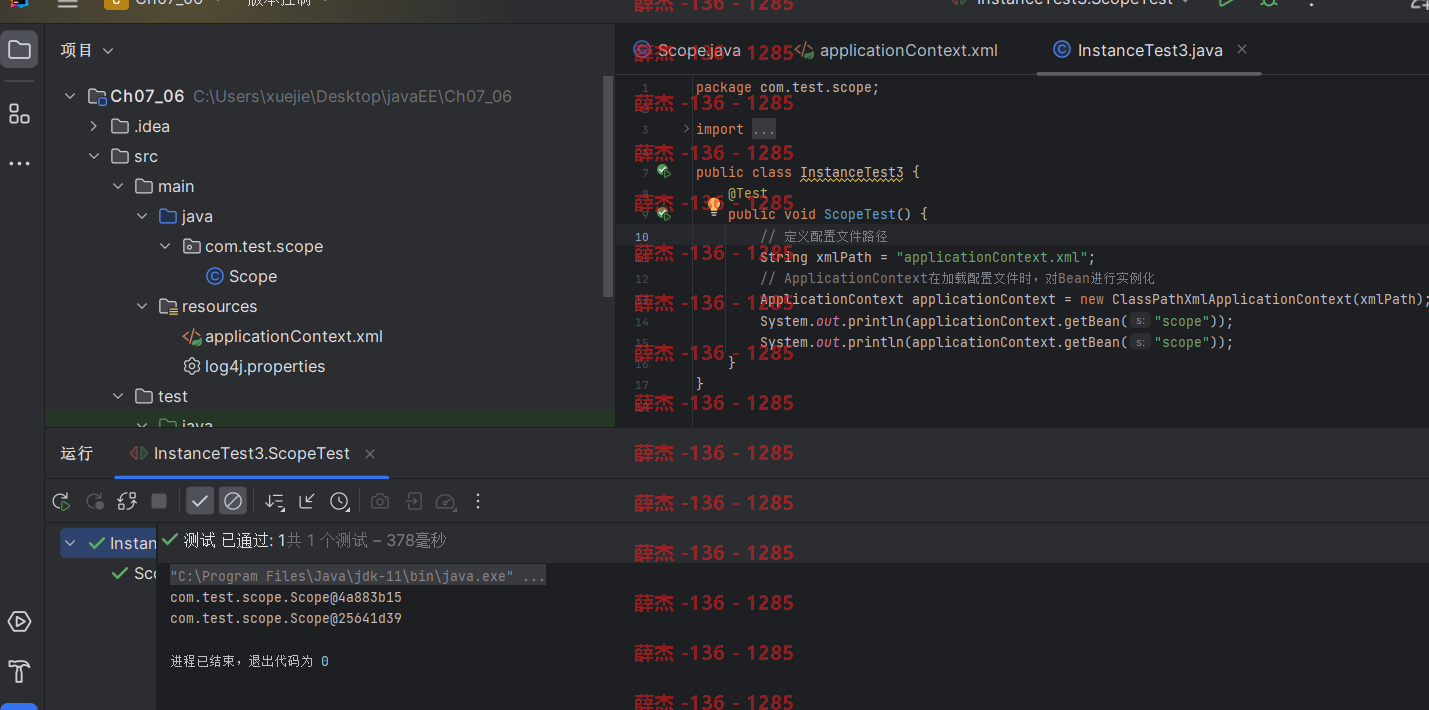This screenshot has height=710, width=1429.
Task: Collapse the test folder
Action: pos(118,397)
